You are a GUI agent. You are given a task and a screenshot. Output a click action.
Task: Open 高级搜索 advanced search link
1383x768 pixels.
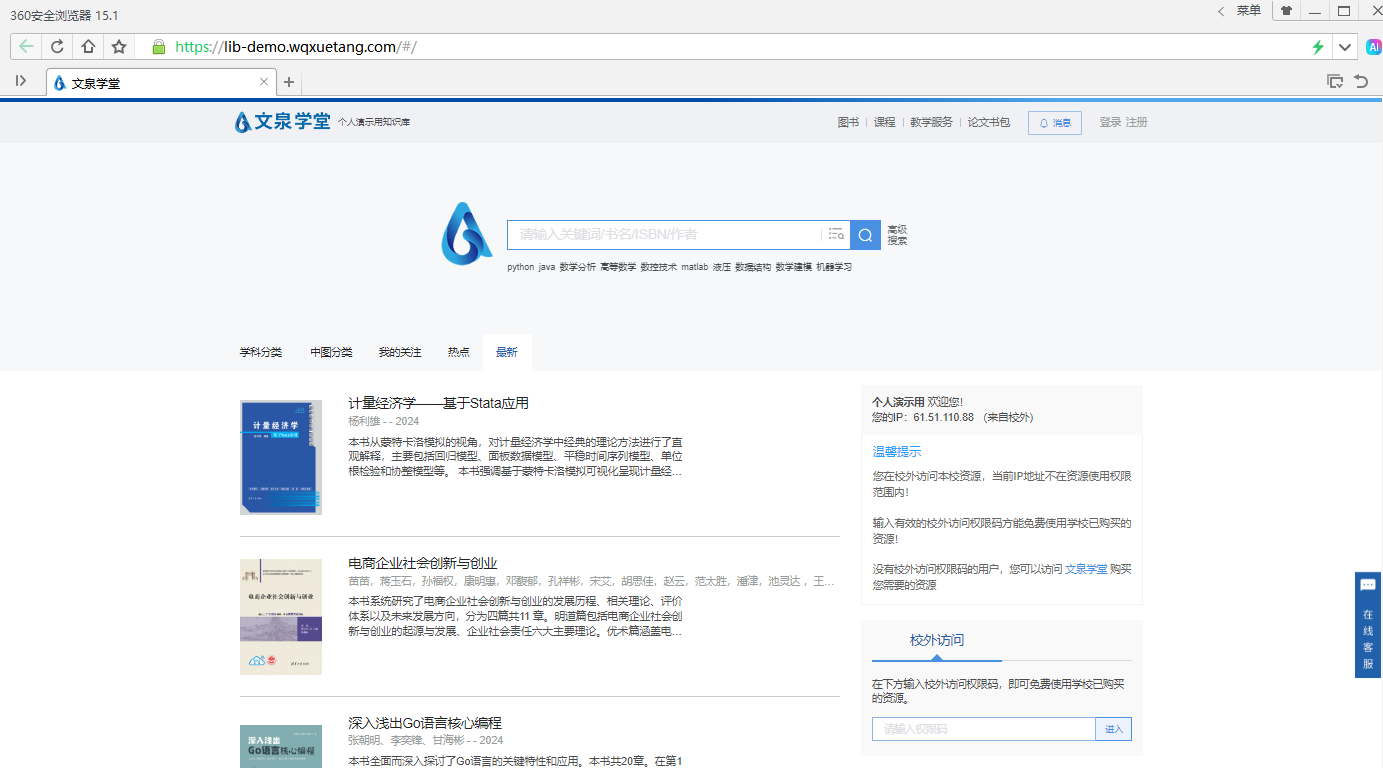[x=897, y=235]
